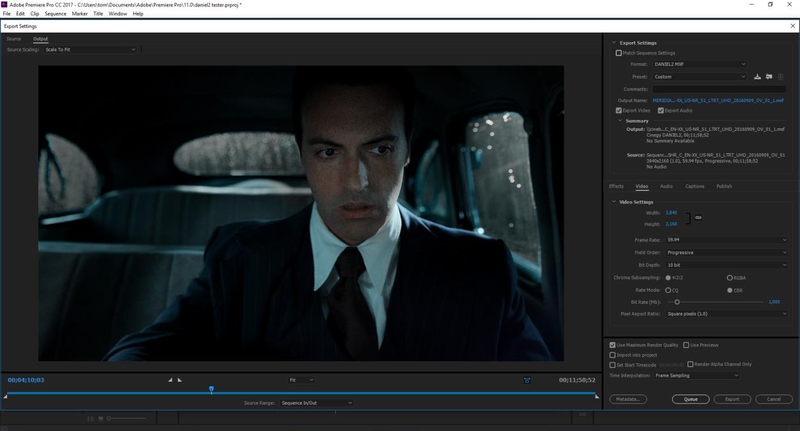
Task: Open the Source Scaling Scale To Fit dropdown
Action: point(90,49)
